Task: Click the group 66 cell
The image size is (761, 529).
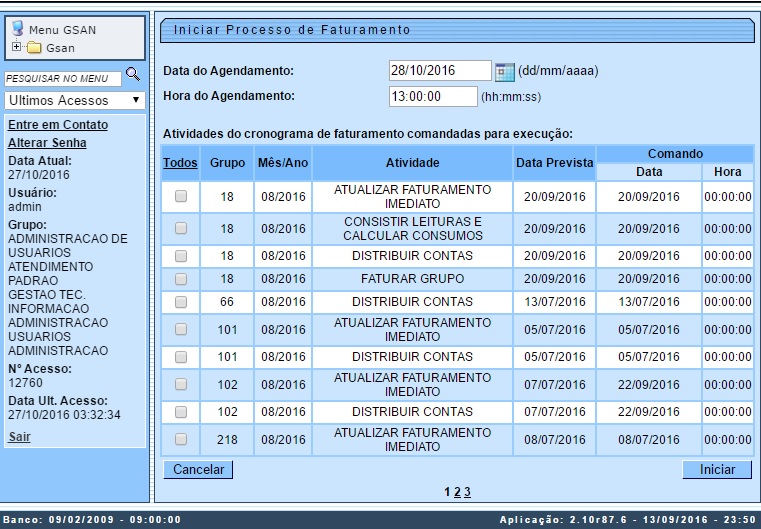Action: click(x=227, y=302)
